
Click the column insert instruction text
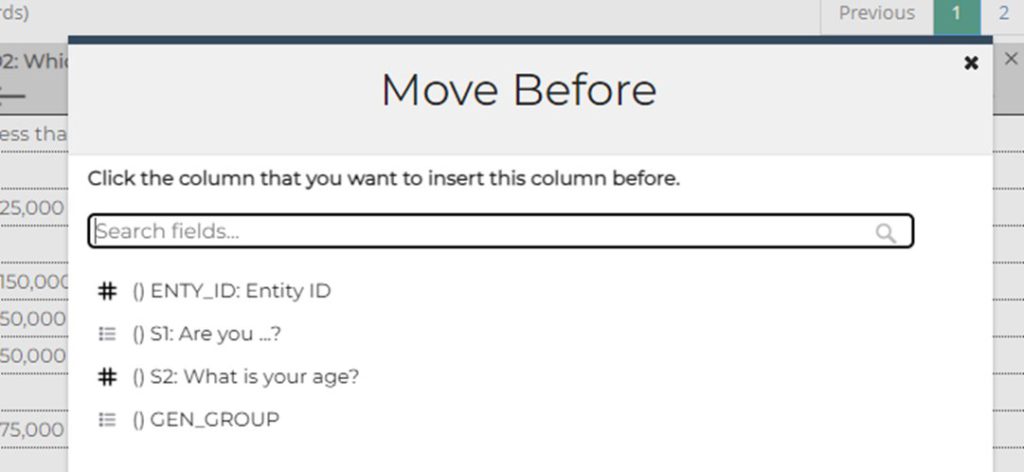pyautogui.click(x=383, y=180)
